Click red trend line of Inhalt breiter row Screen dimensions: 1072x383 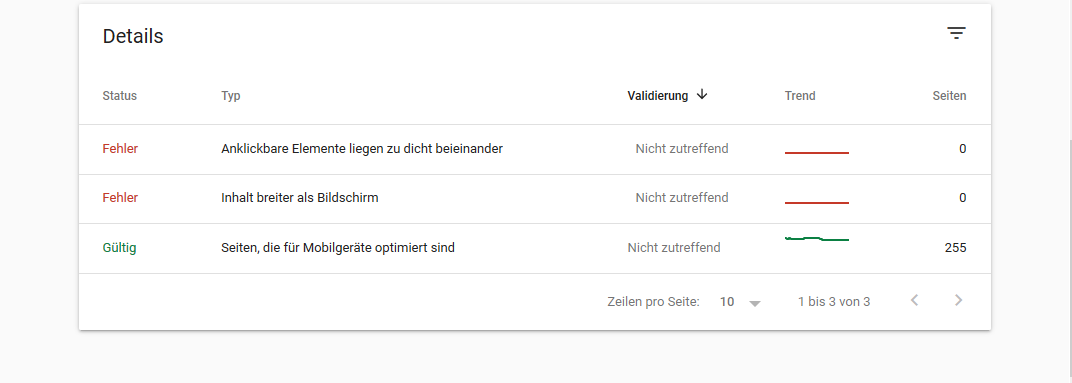pos(816,202)
